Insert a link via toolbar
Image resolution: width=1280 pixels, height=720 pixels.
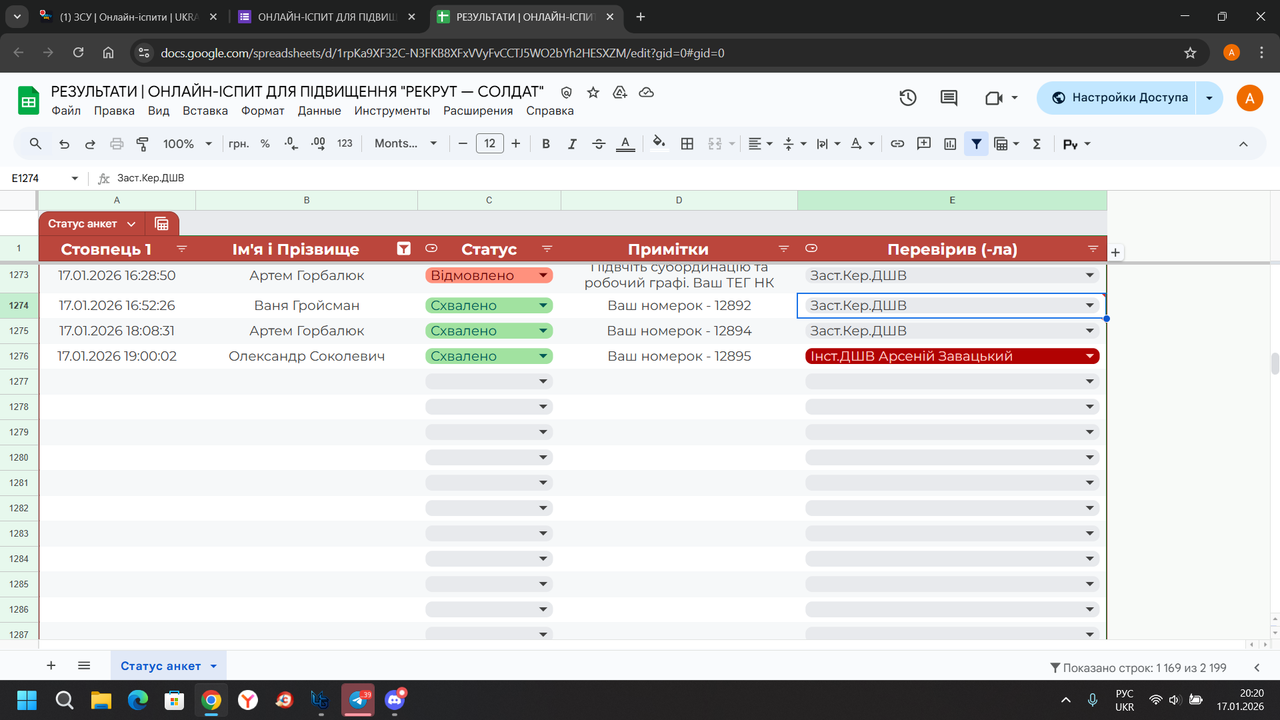[897, 144]
